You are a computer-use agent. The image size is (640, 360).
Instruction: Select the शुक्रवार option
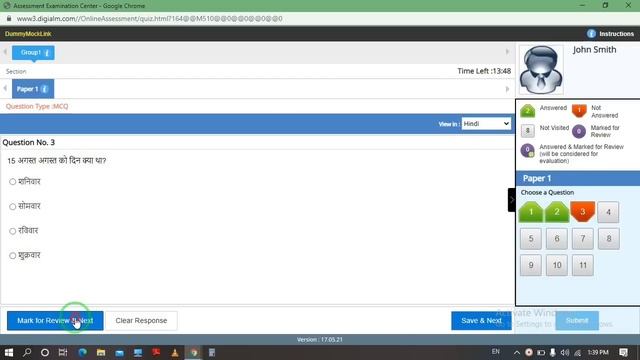(13, 256)
